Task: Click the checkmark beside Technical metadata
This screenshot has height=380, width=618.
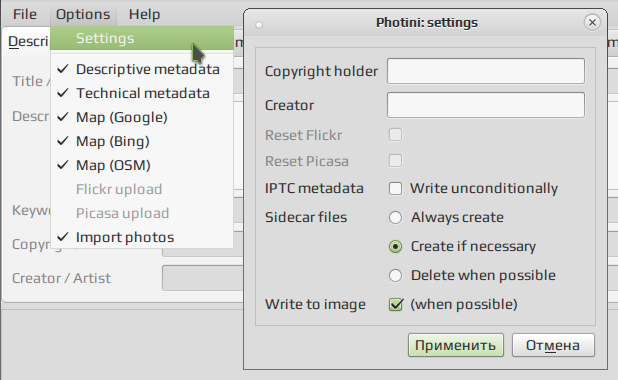Action: click(x=63, y=93)
